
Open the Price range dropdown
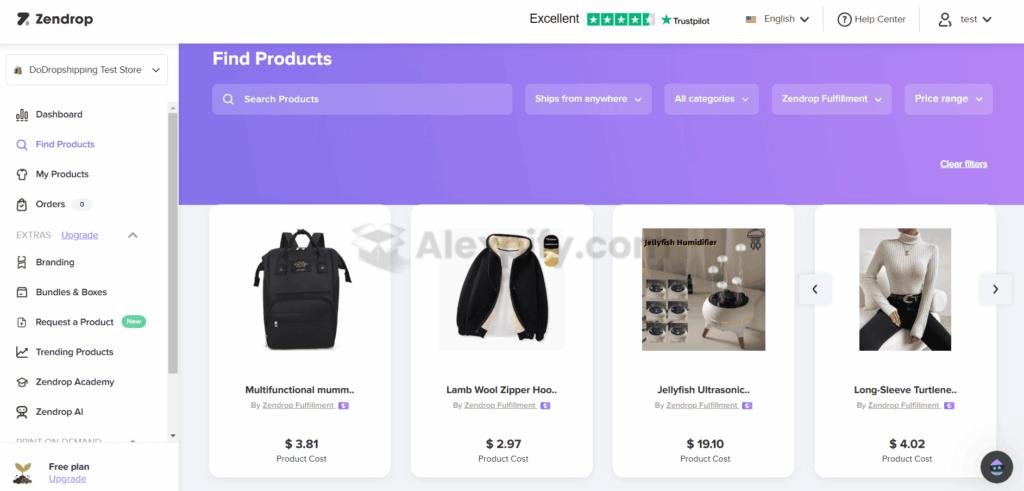948,99
